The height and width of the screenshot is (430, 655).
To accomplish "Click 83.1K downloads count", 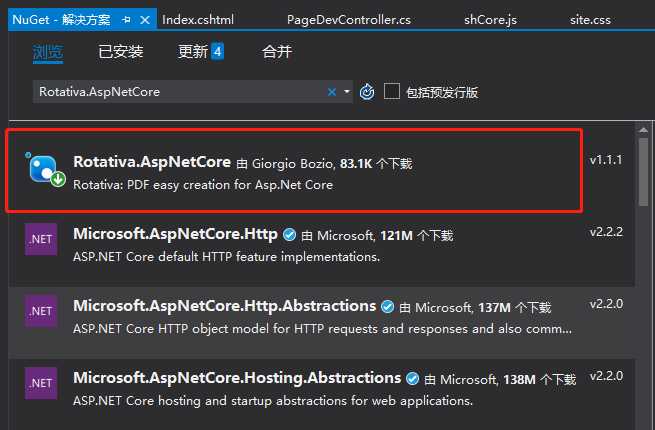I will click(356, 163).
